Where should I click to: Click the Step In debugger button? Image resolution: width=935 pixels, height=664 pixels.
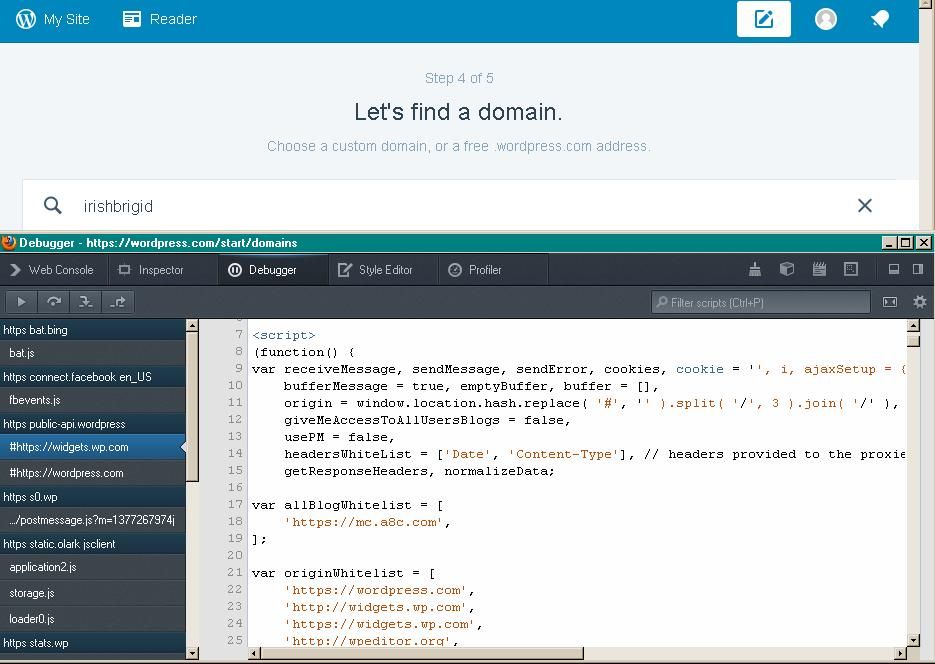[86, 302]
